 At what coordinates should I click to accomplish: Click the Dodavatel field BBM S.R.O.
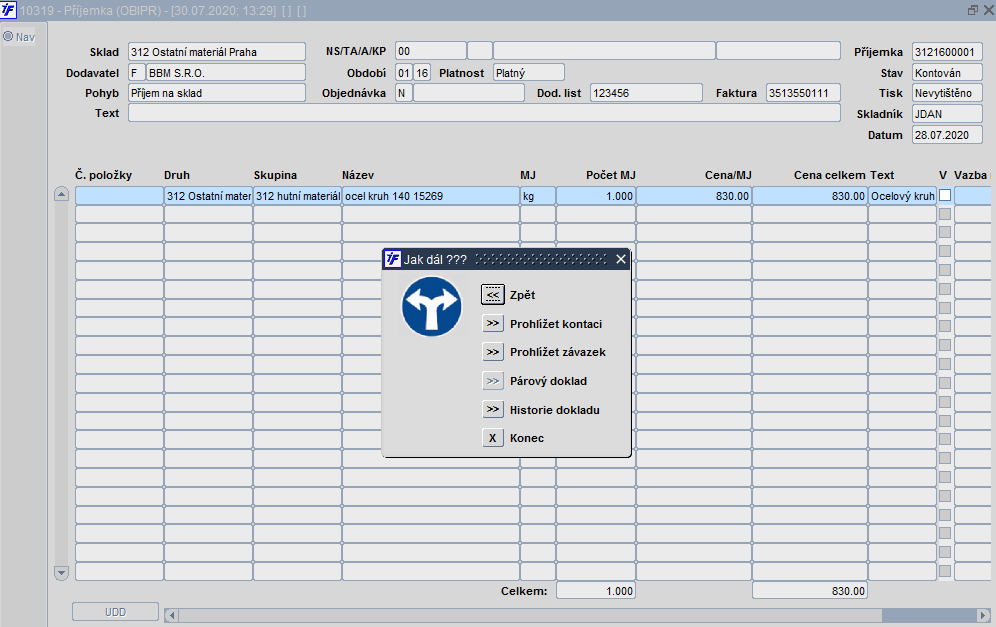coord(225,73)
